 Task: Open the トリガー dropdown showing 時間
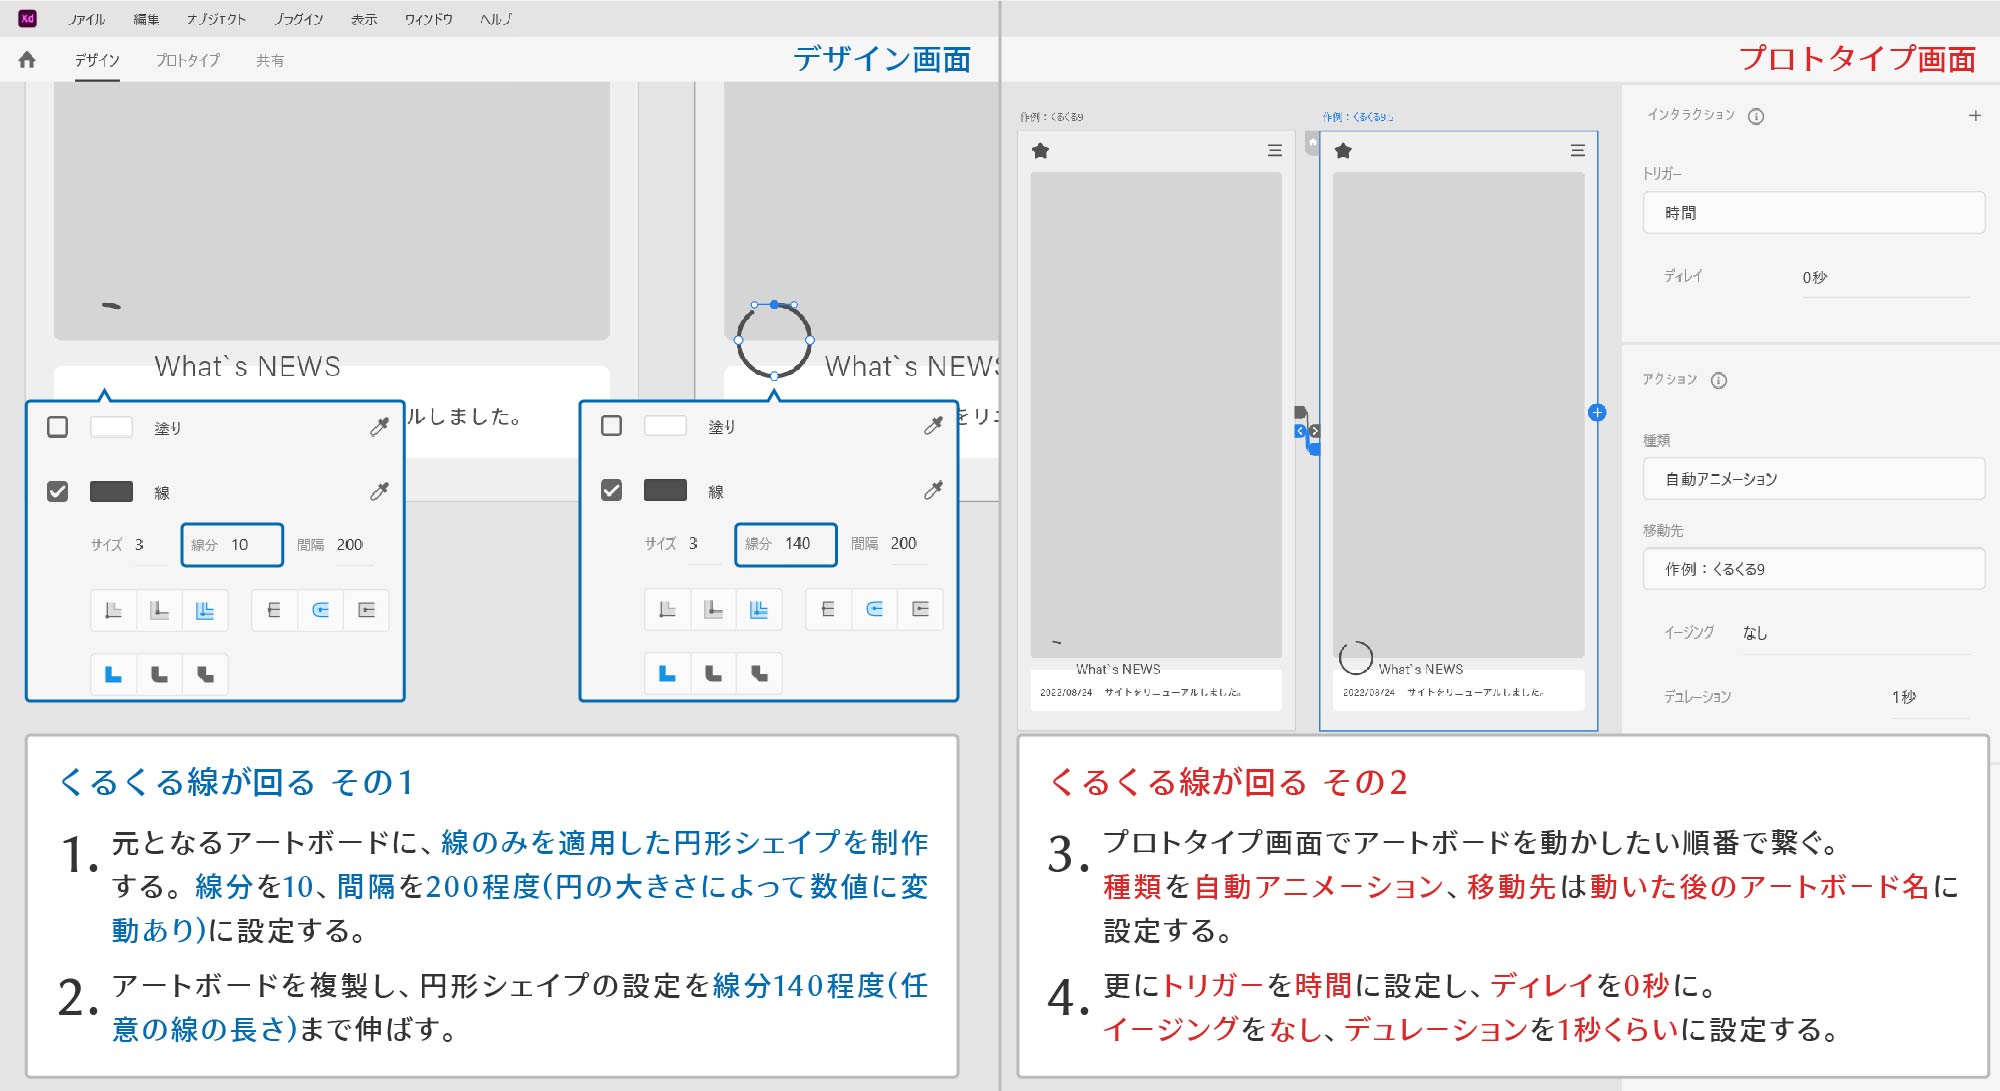point(1812,213)
